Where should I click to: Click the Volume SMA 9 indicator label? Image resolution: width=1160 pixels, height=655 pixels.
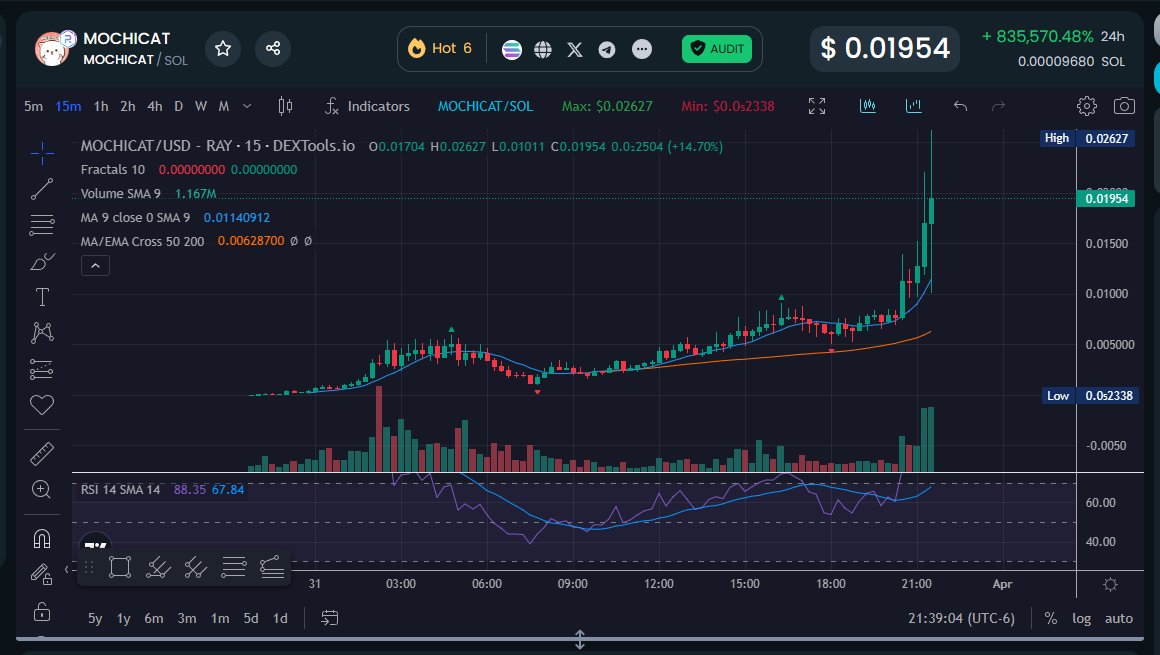point(121,194)
